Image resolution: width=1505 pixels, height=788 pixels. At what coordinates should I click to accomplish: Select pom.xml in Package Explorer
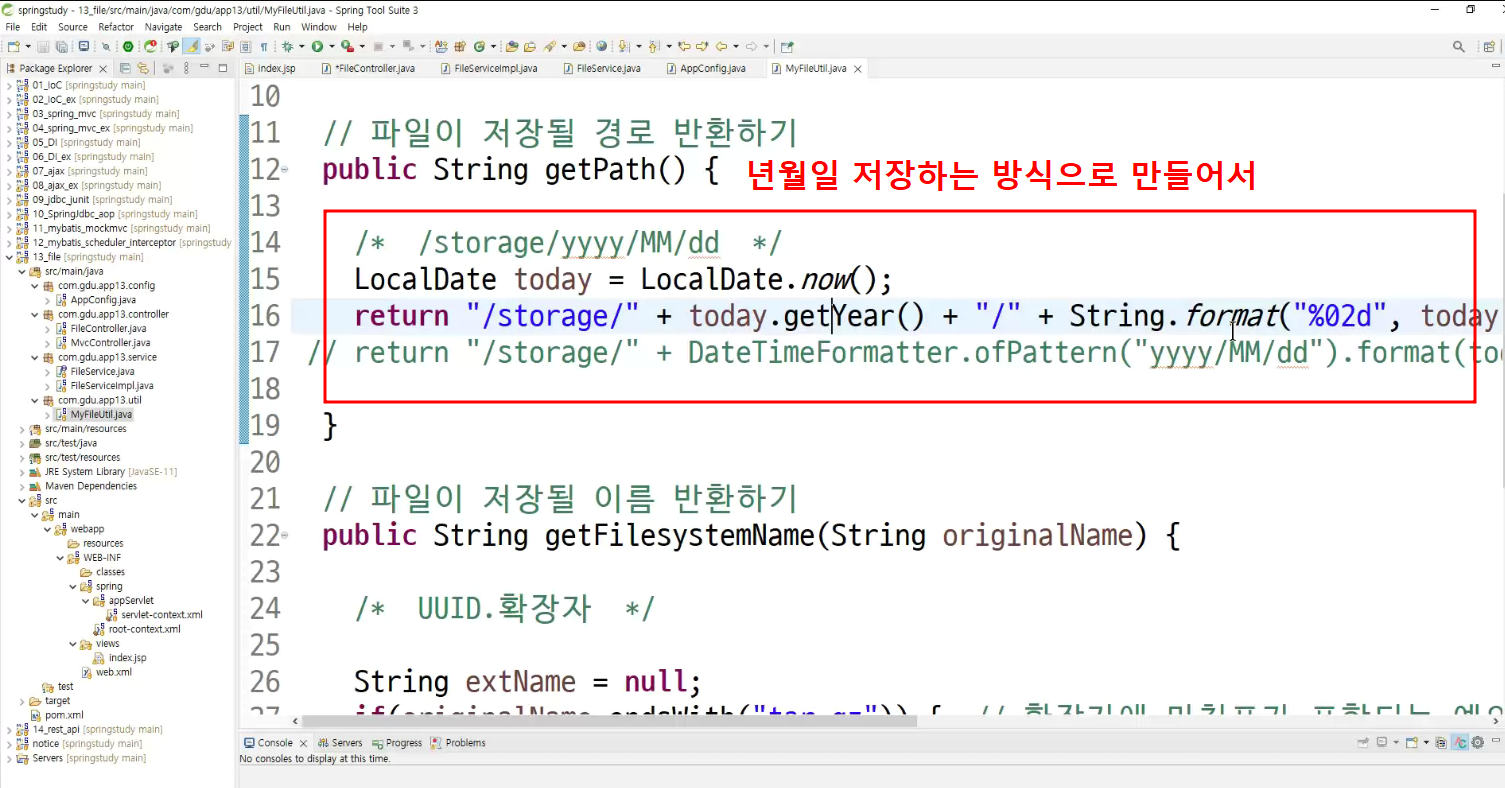56,715
